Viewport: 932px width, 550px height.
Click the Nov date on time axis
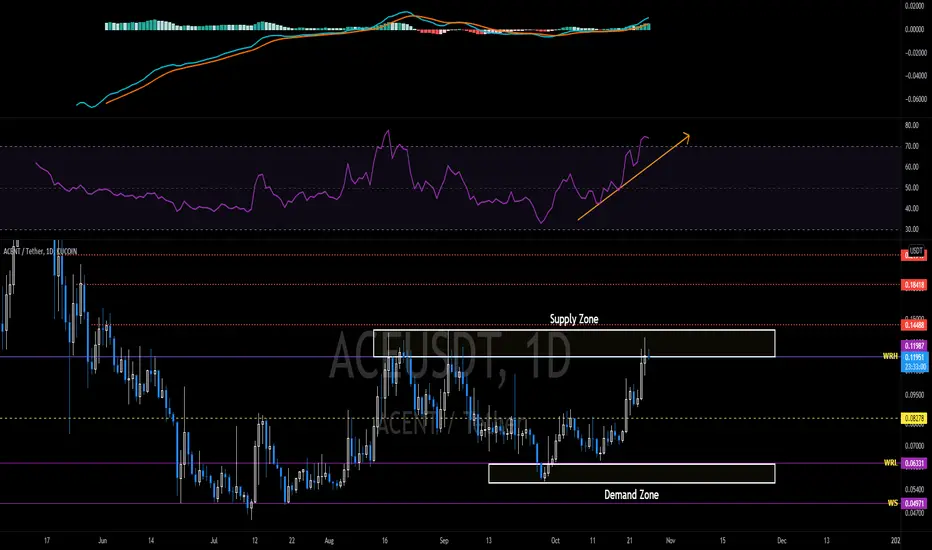[x=670, y=540]
